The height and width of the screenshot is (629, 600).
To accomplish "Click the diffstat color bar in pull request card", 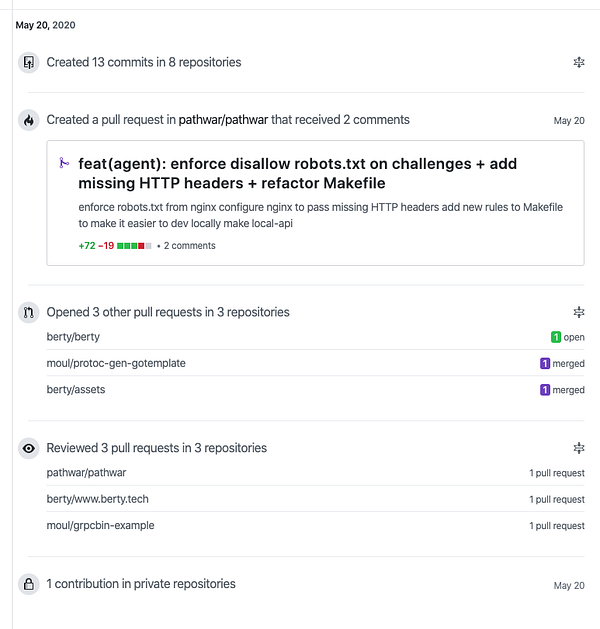I will (x=134, y=245).
